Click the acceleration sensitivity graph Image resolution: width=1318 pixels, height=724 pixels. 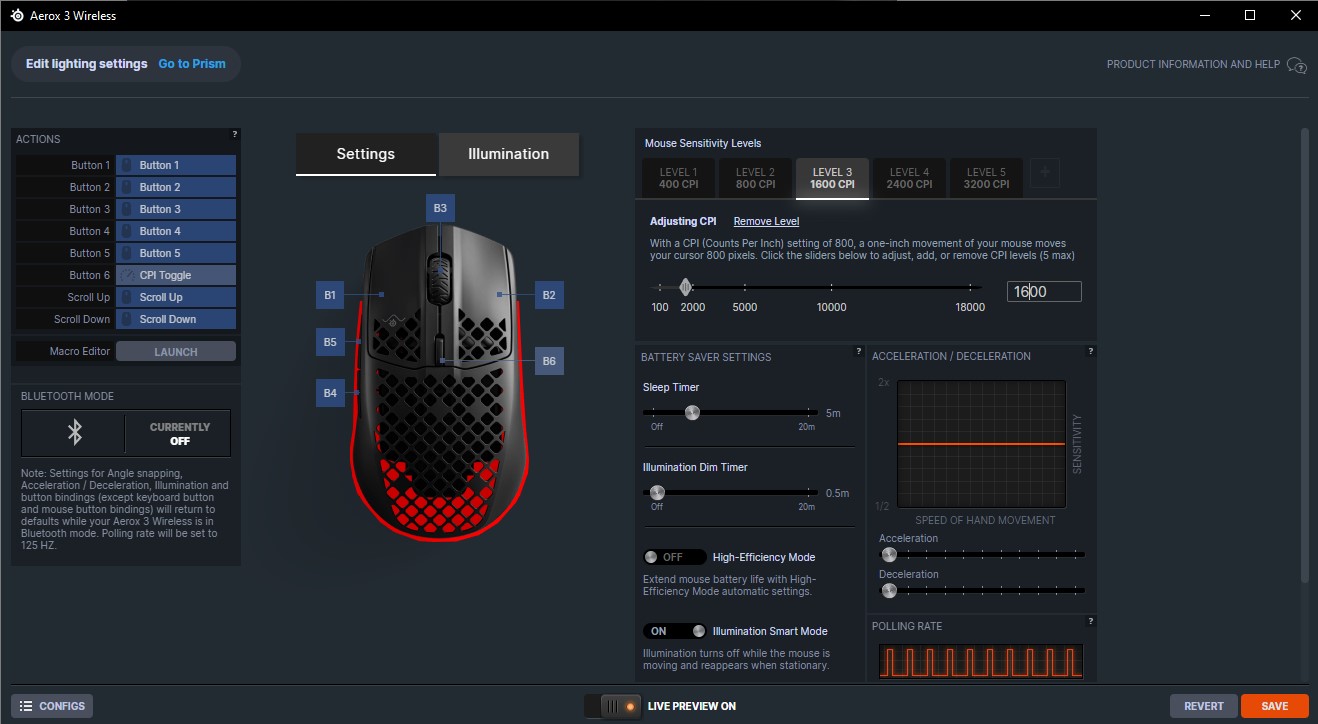pyautogui.click(x=981, y=444)
